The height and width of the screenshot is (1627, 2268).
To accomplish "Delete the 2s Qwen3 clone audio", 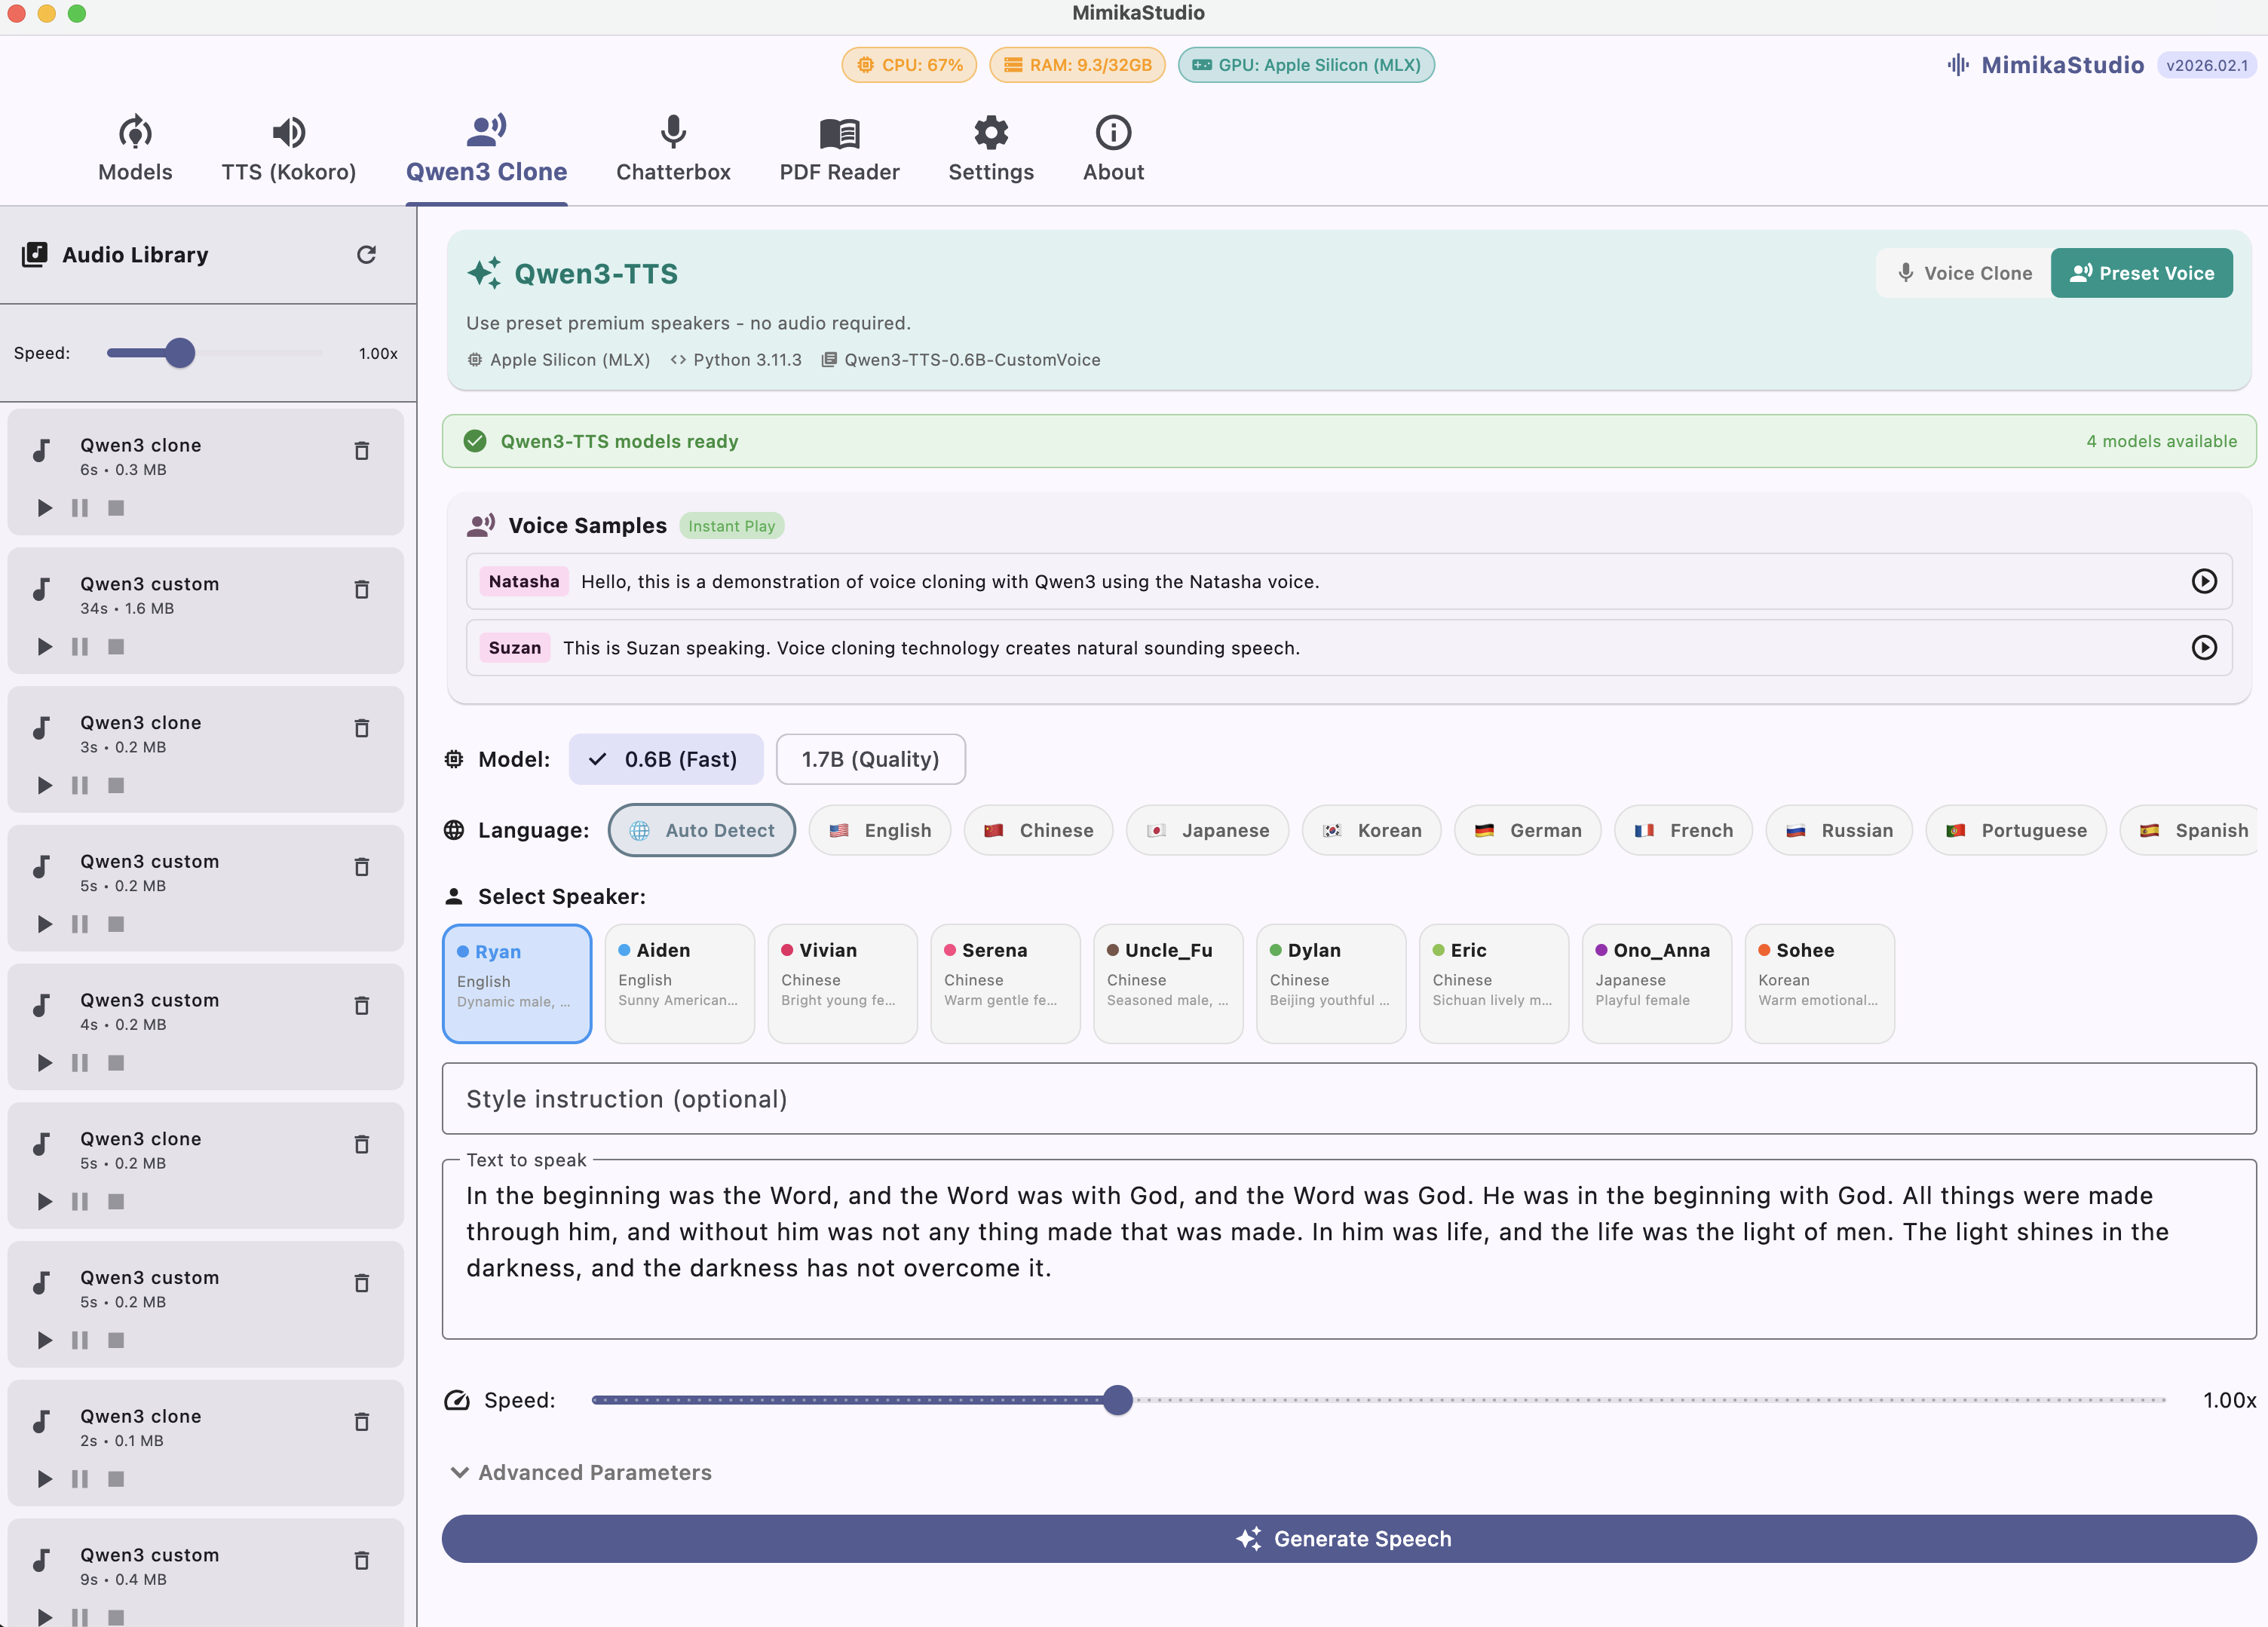I will coord(362,1422).
